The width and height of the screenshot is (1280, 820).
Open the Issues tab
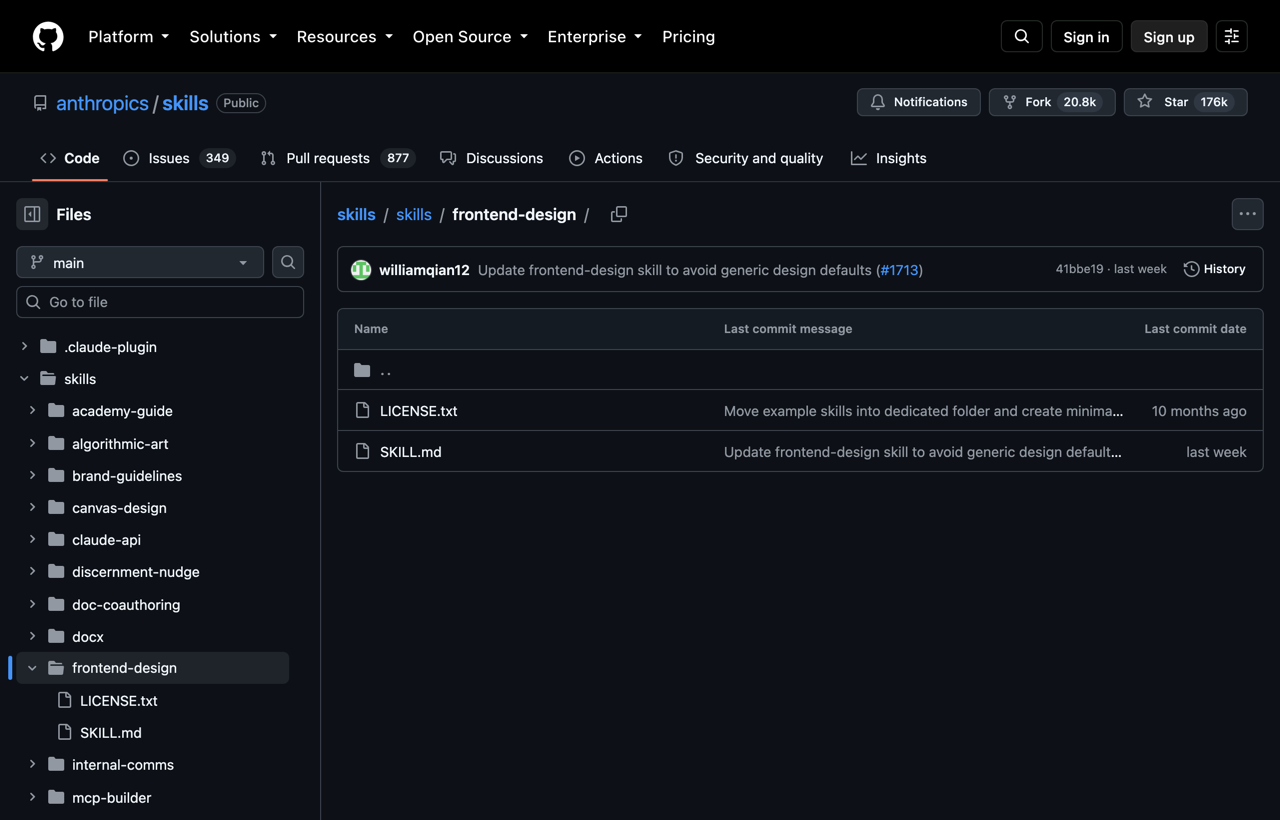pos(179,158)
